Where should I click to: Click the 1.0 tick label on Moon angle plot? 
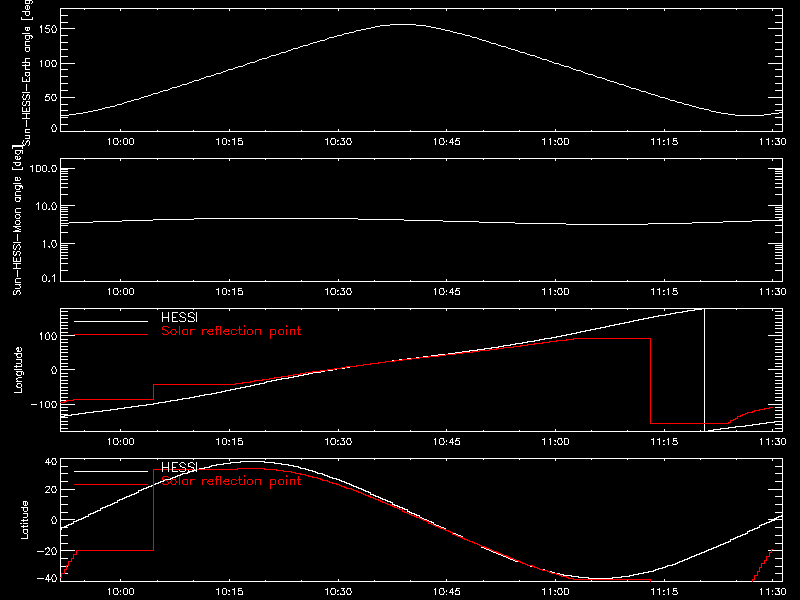point(49,244)
